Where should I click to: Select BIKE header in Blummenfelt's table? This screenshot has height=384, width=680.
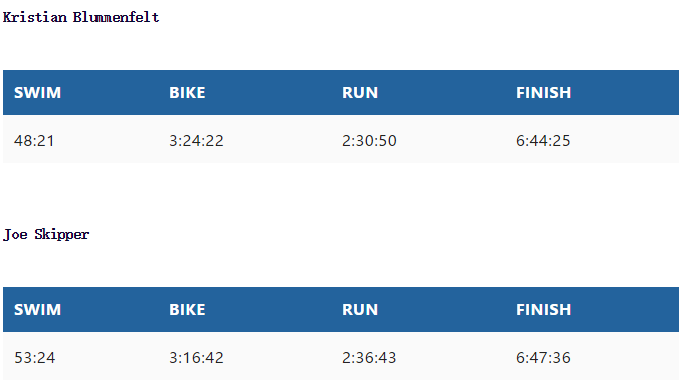pyautogui.click(x=187, y=92)
